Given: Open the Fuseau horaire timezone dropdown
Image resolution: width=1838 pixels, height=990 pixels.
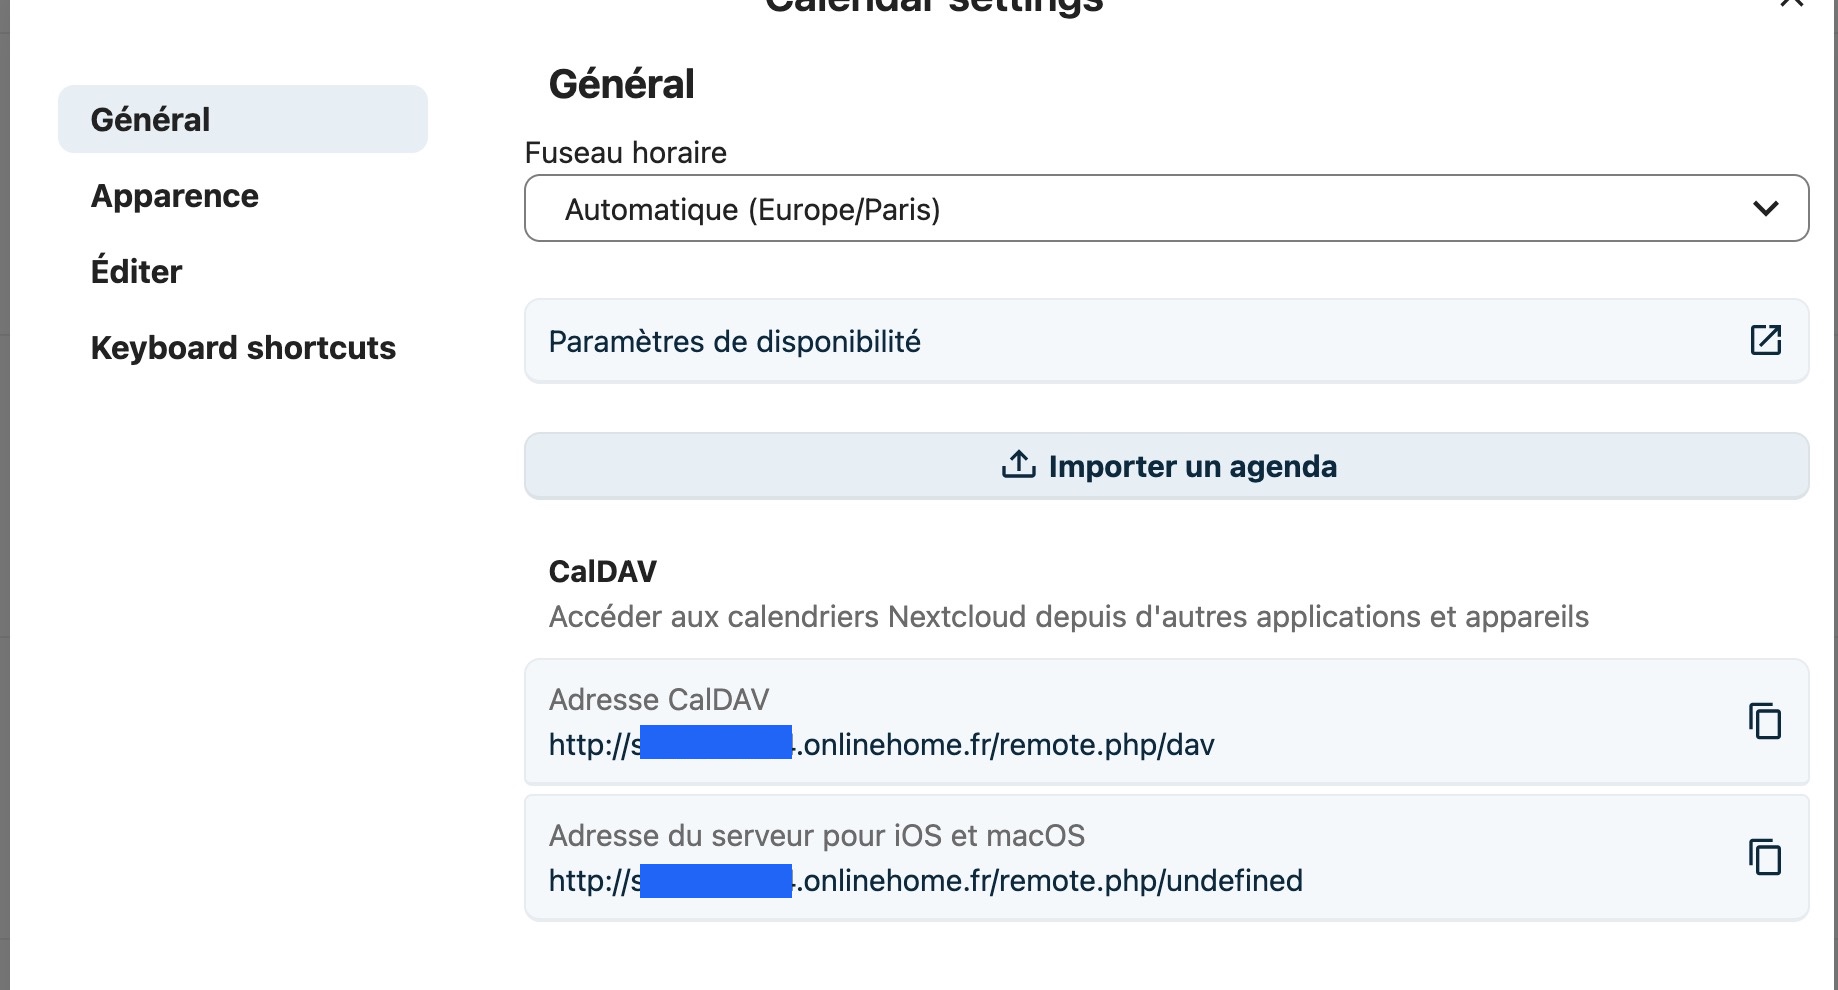Looking at the screenshot, I should tap(1166, 209).
